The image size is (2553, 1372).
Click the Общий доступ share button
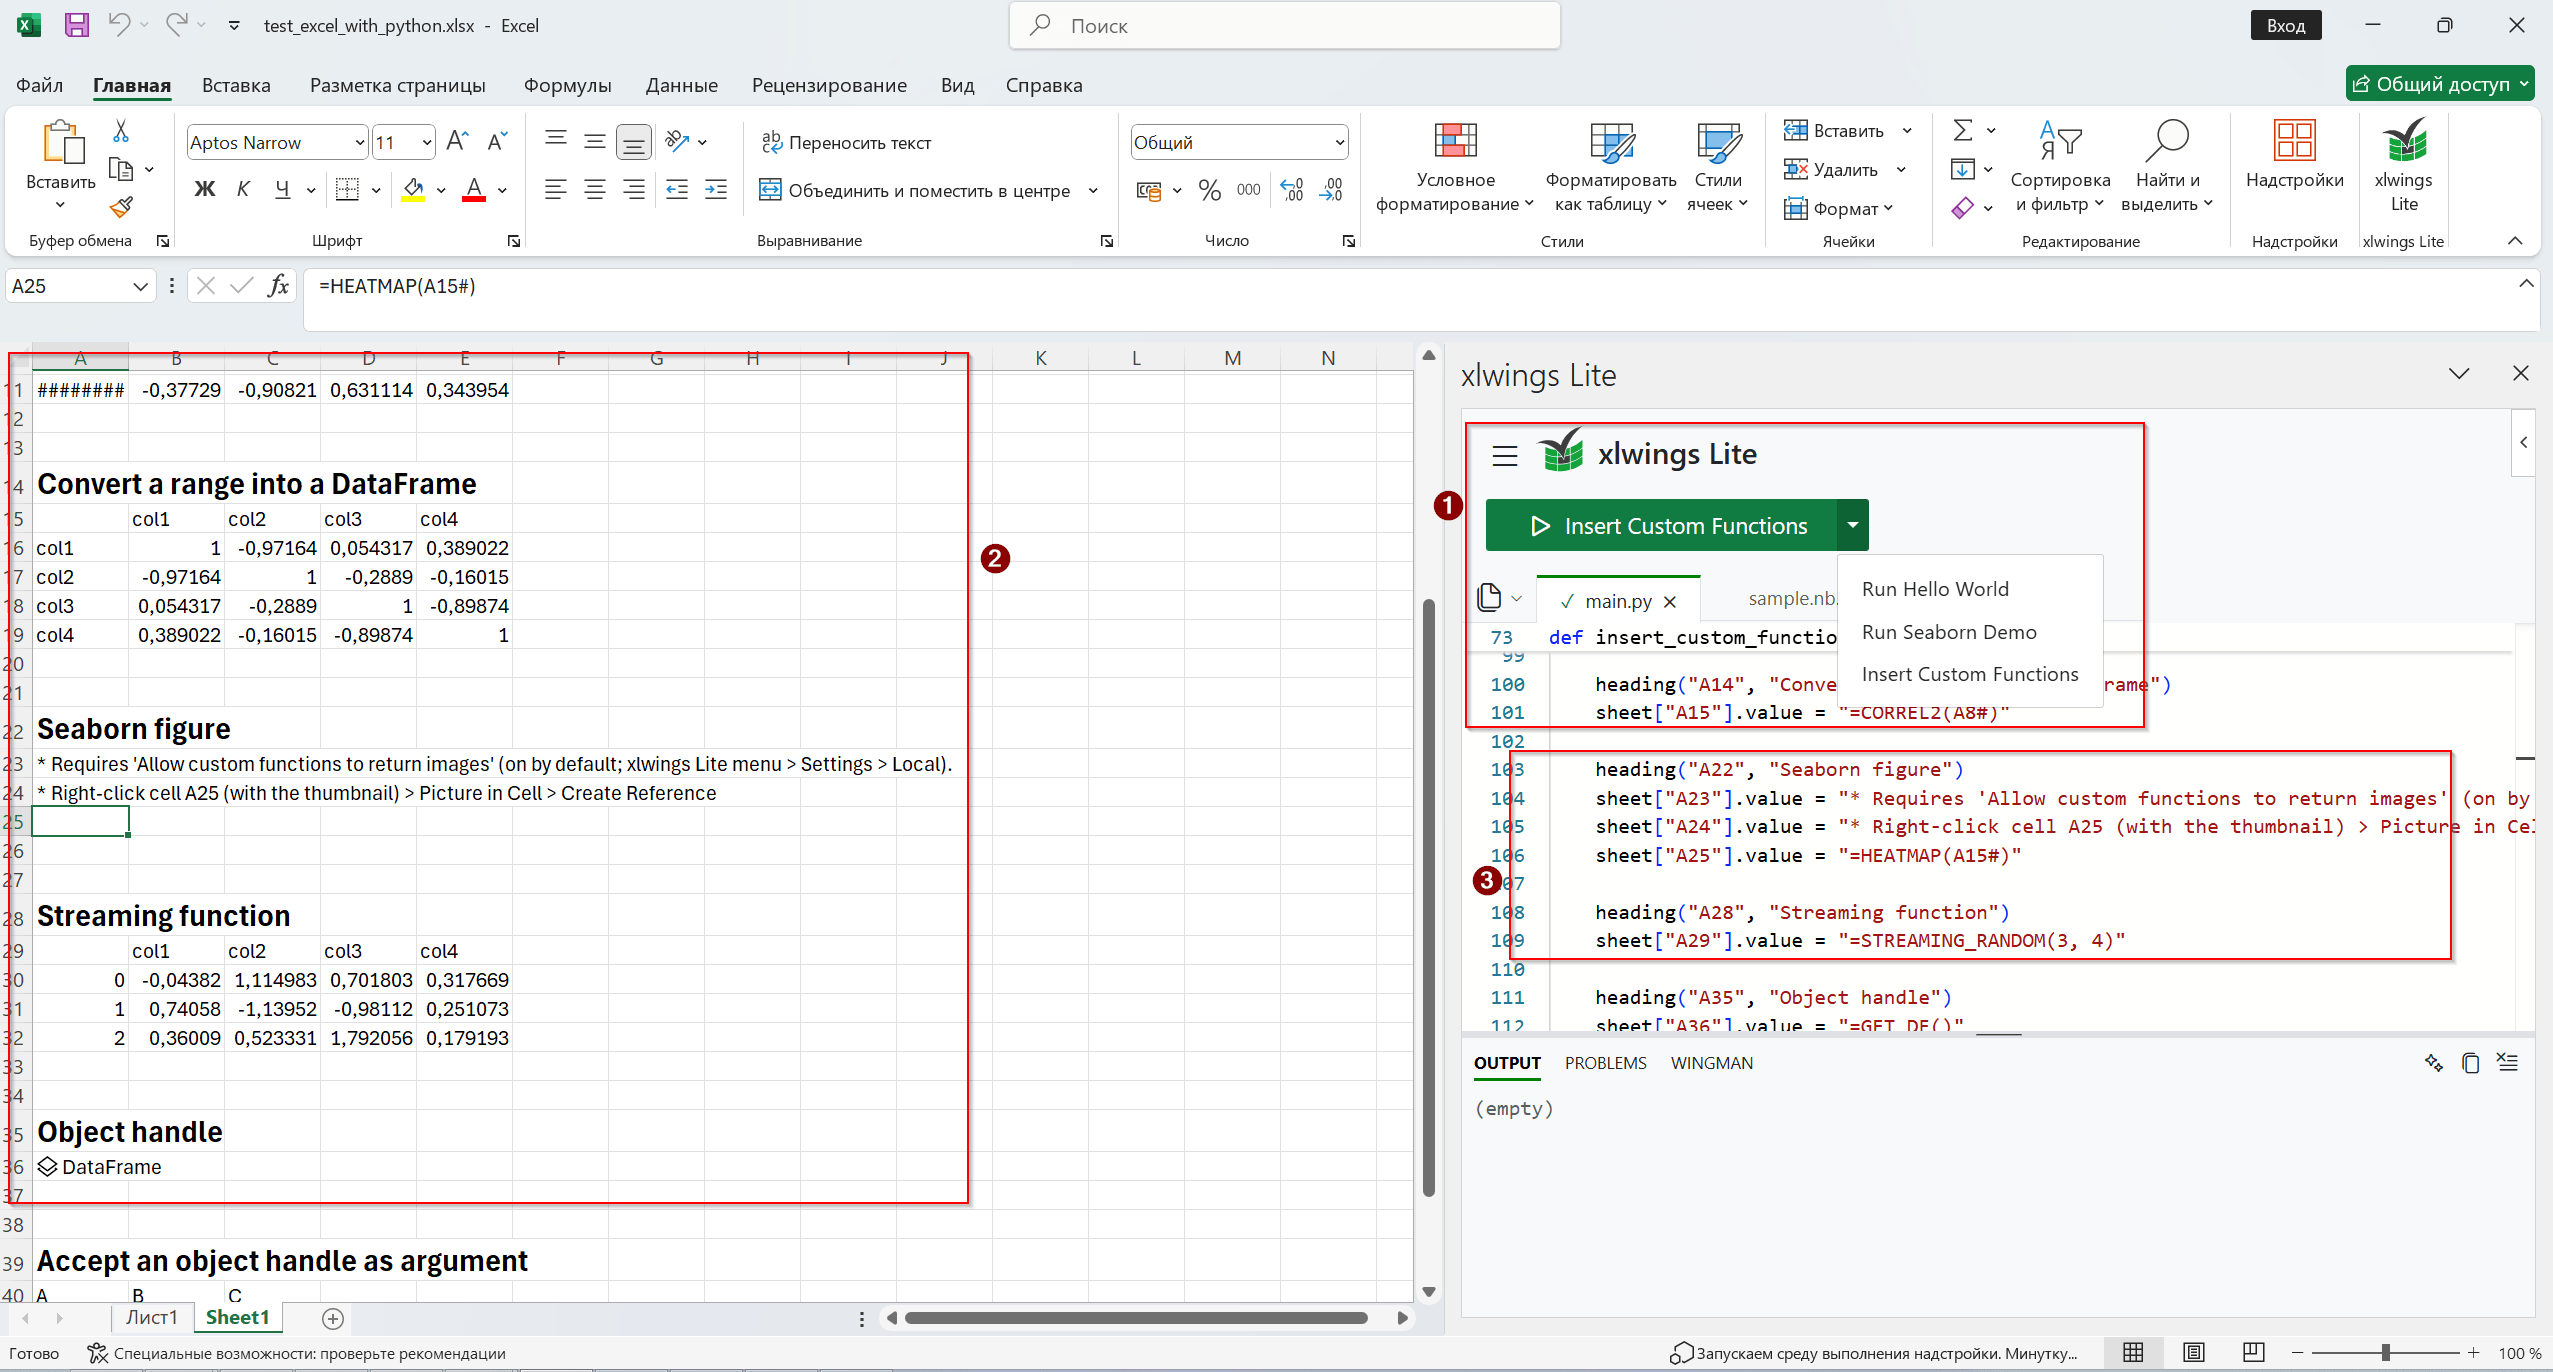[x=2439, y=84]
